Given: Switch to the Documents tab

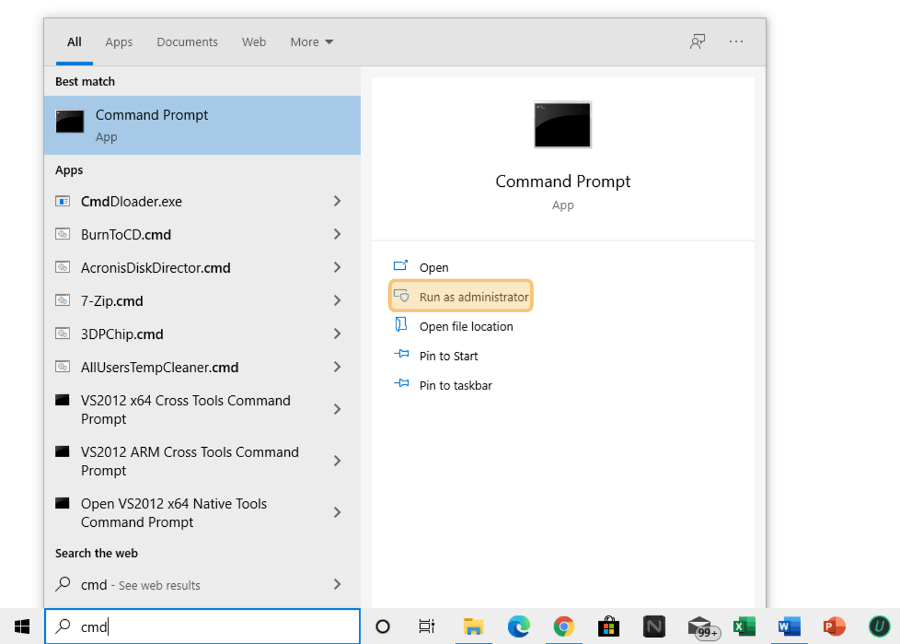Looking at the screenshot, I should pyautogui.click(x=187, y=42).
